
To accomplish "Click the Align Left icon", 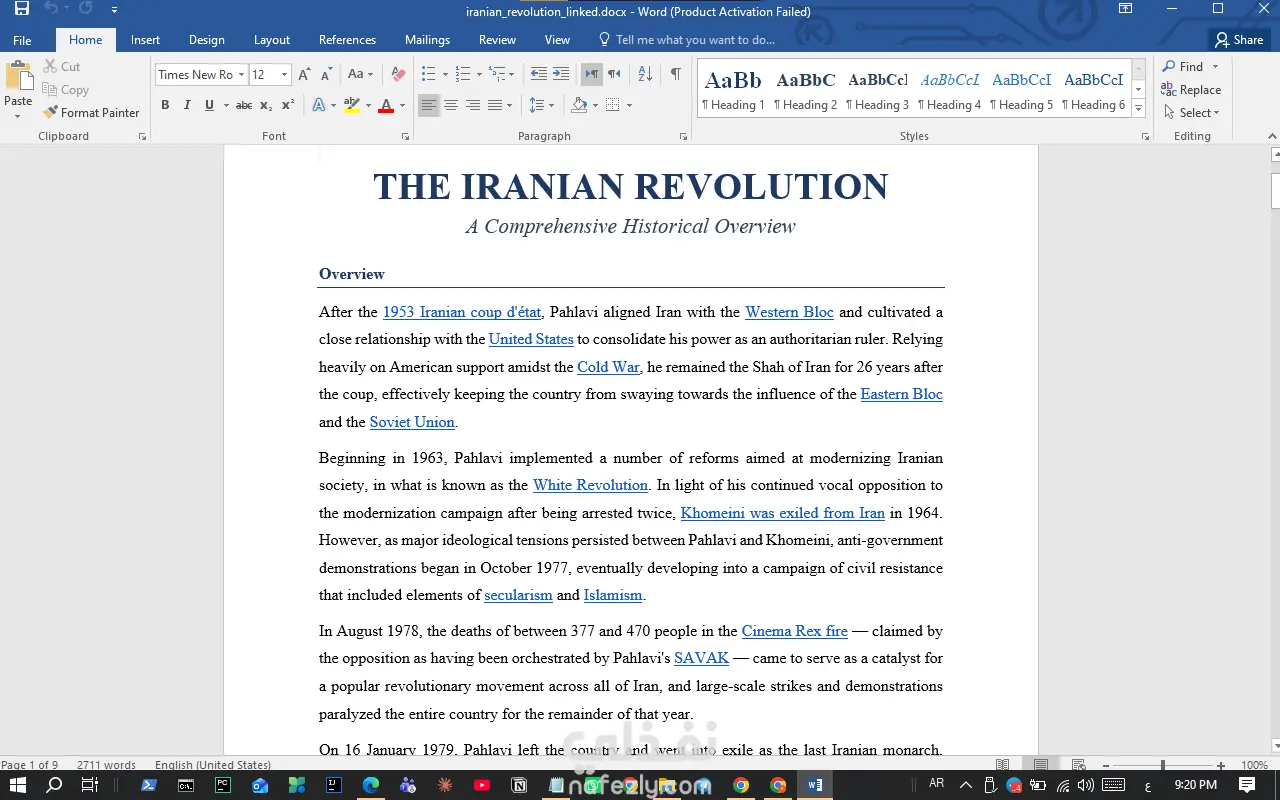I will 428,105.
